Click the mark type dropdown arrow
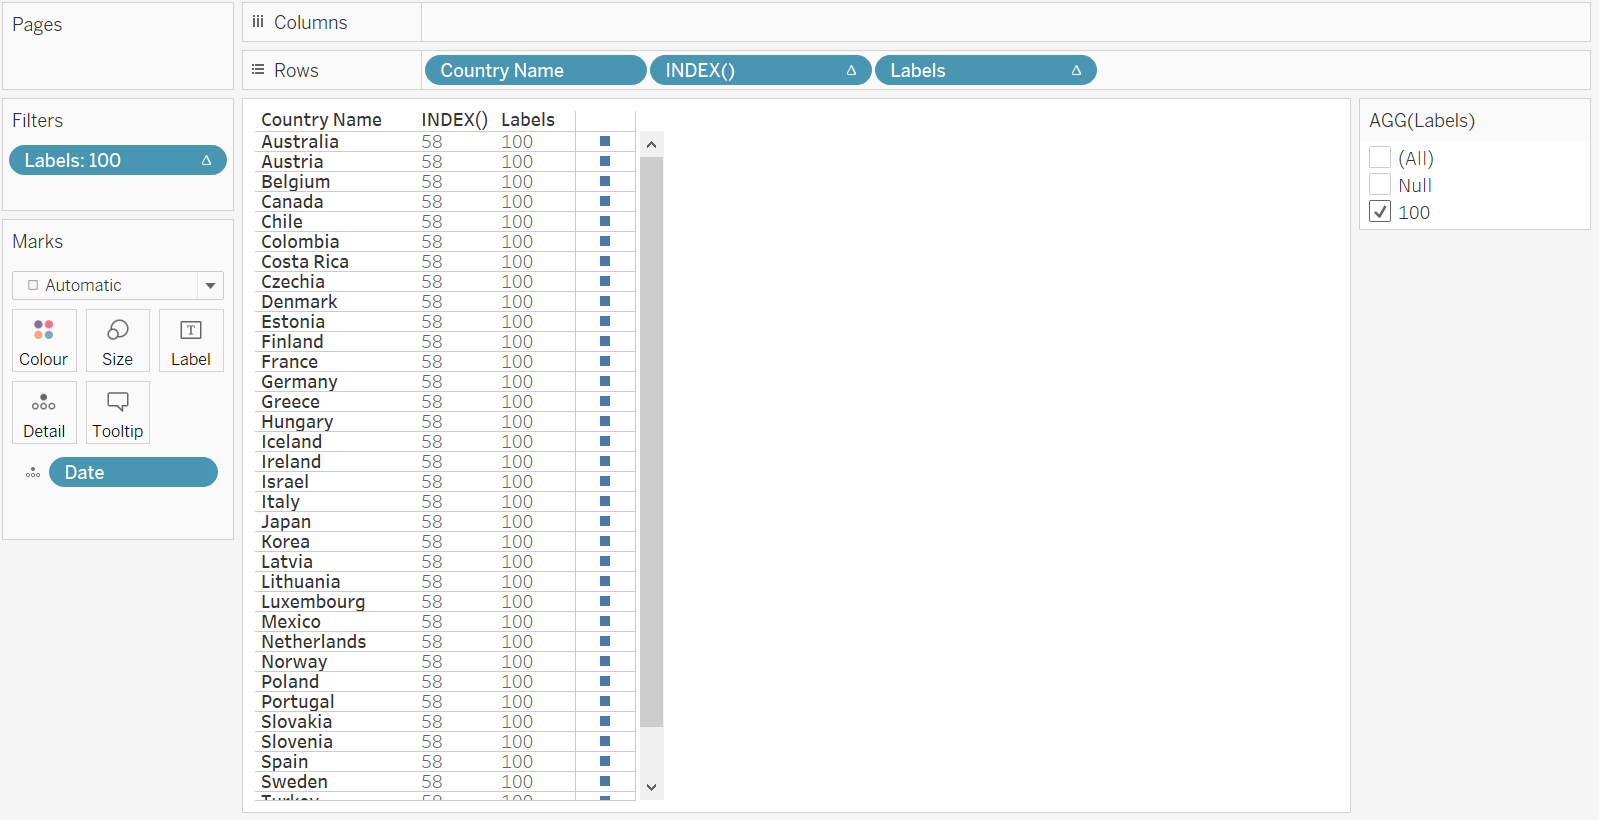Screen dimensions: 1599x820 point(210,285)
